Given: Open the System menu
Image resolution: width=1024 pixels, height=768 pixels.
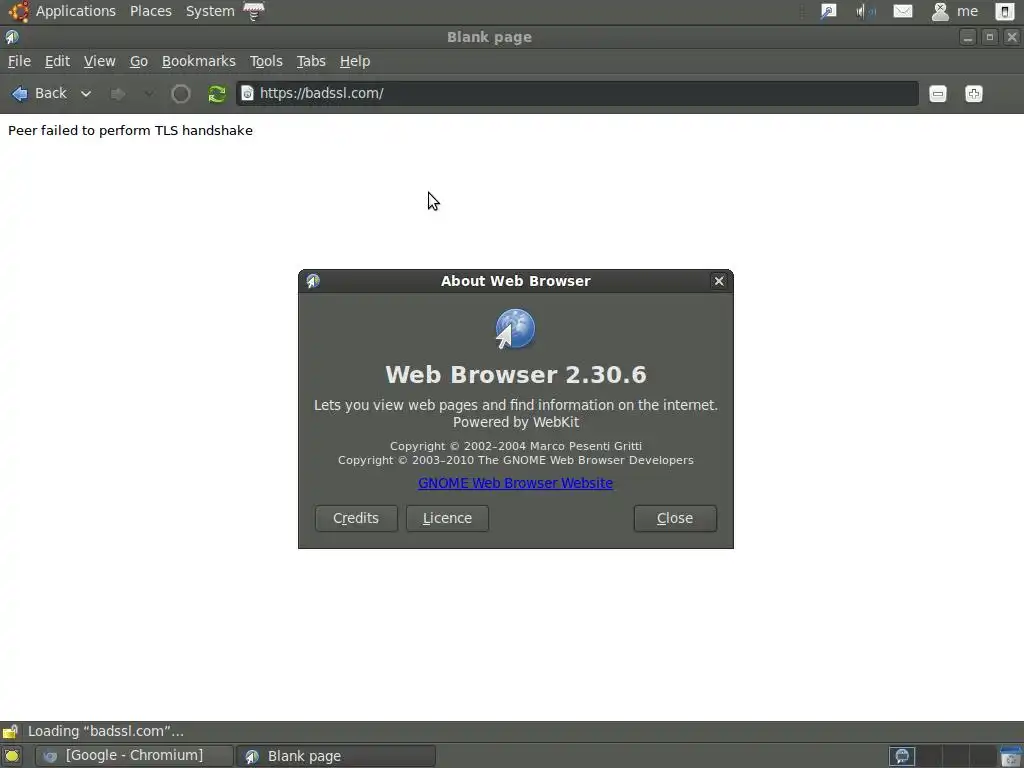Looking at the screenshot, I should pyautogui.click(x=210, y=11).
